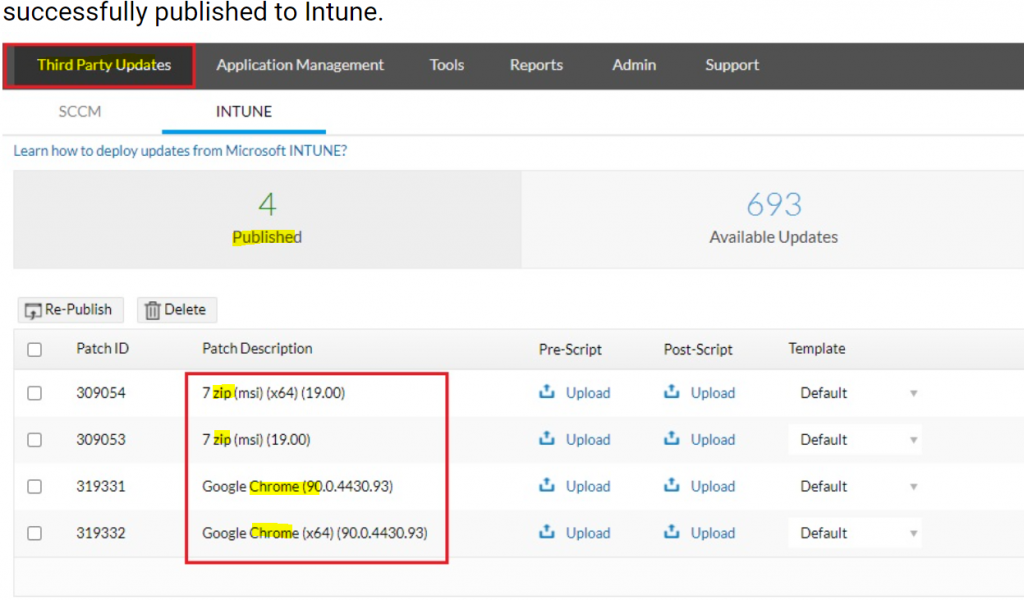Select the checkbox for Google Chrome patch 319331
The height and width of the screenshot is (600, 1024).
point(35,486)
